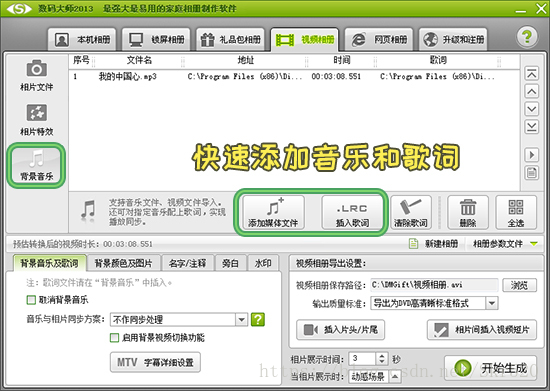Click 地址 column header

246,60
